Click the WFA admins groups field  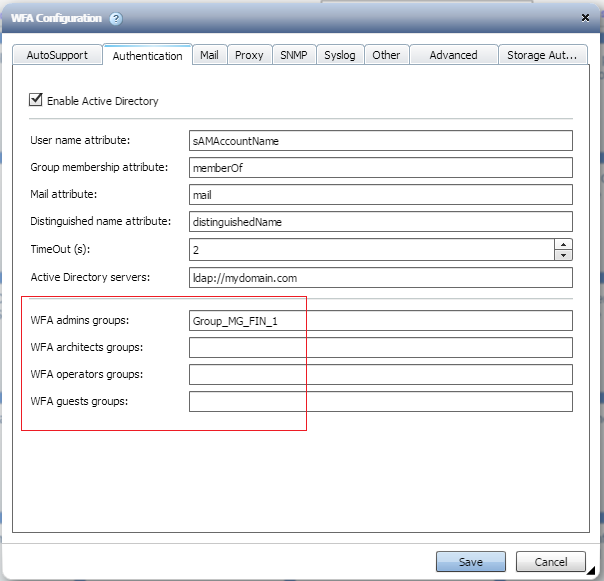(x=381, y=321)
